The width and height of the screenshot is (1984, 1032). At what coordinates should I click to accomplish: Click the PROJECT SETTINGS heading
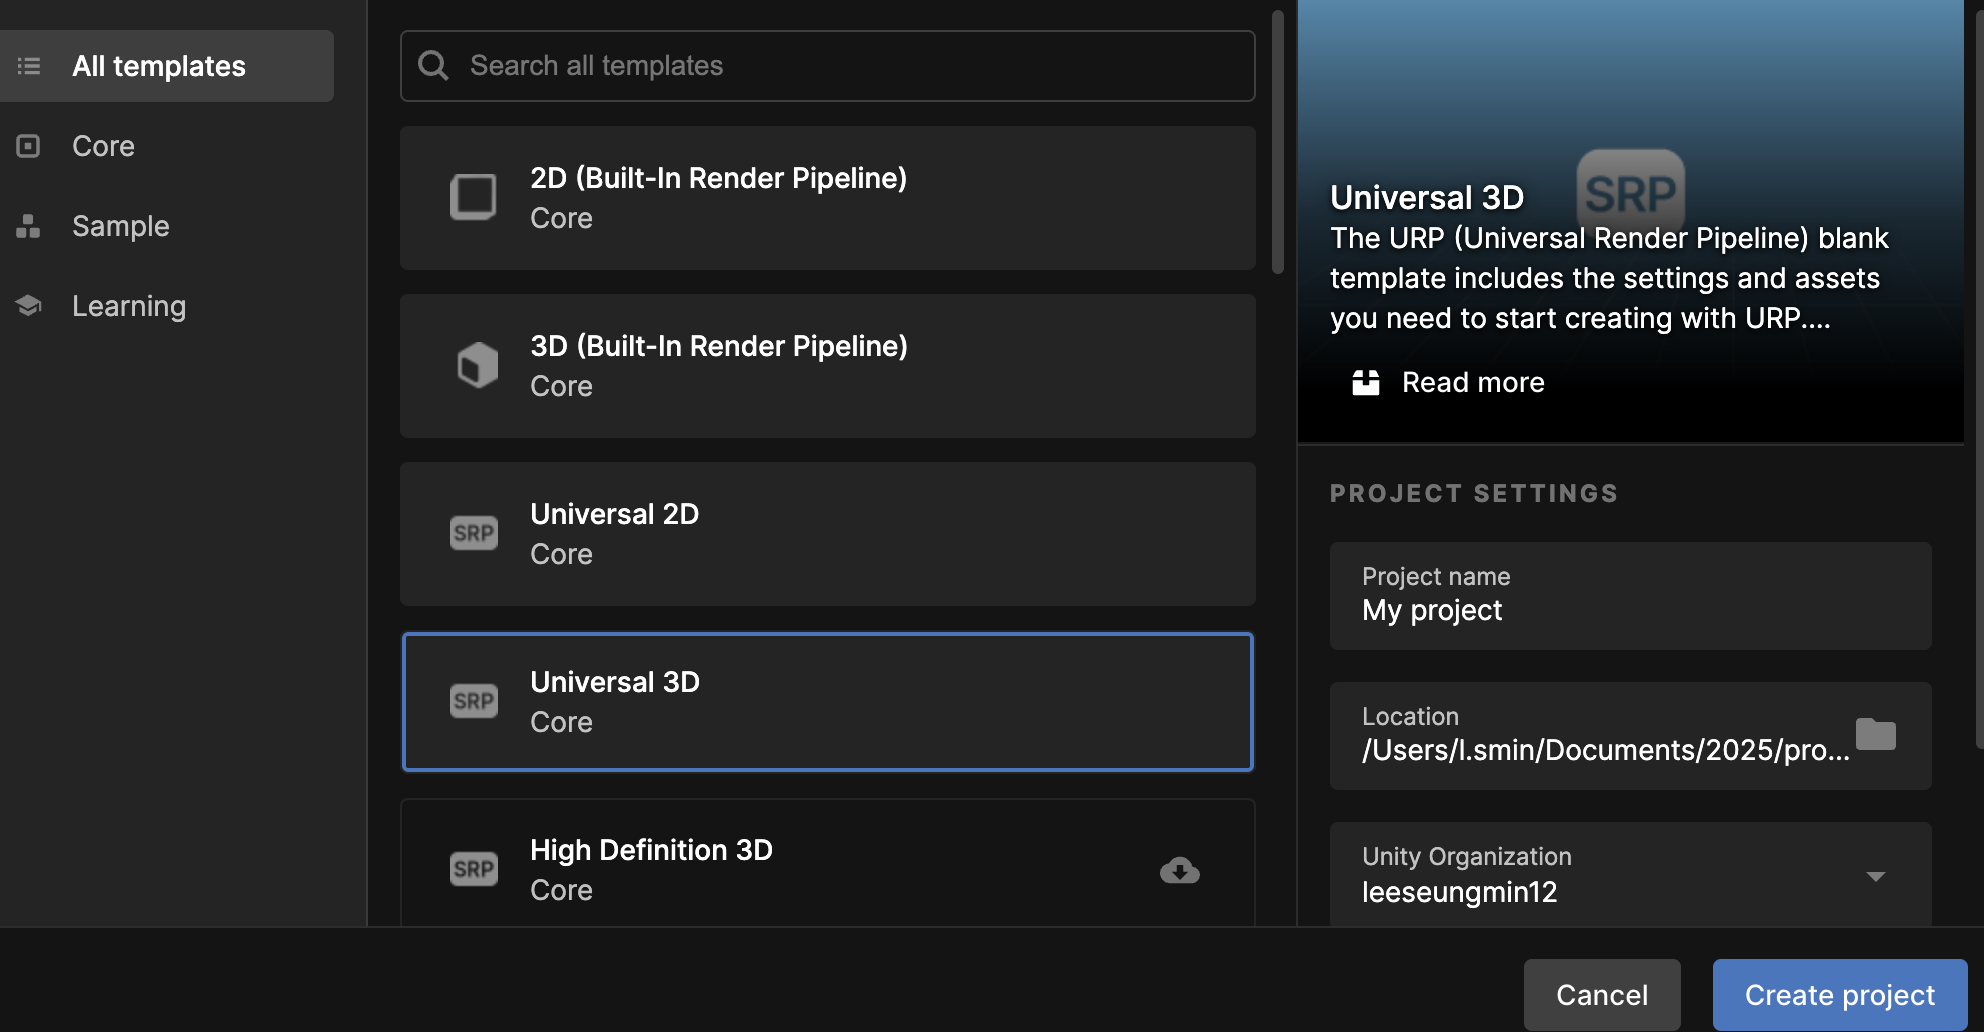point(1474,493)
